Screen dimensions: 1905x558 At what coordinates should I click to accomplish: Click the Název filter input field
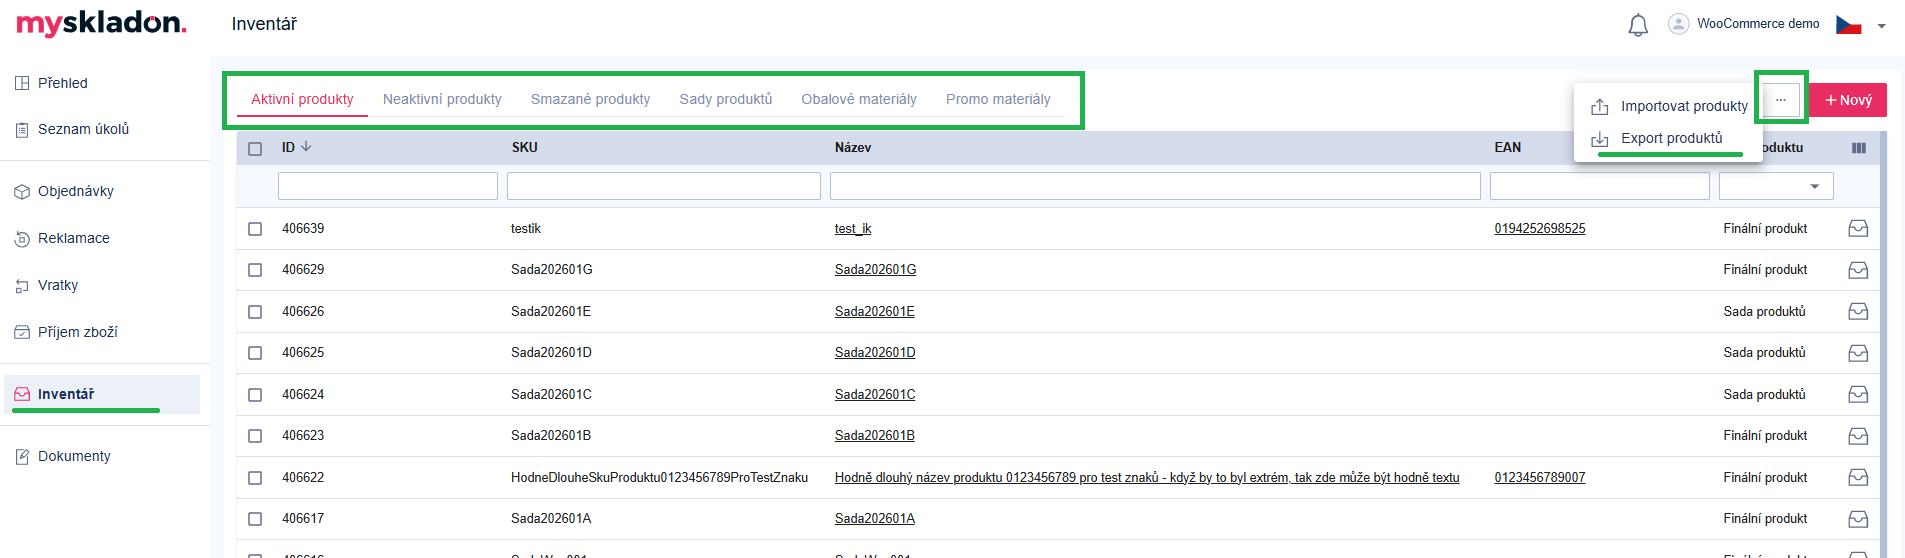click(1155, 186)
